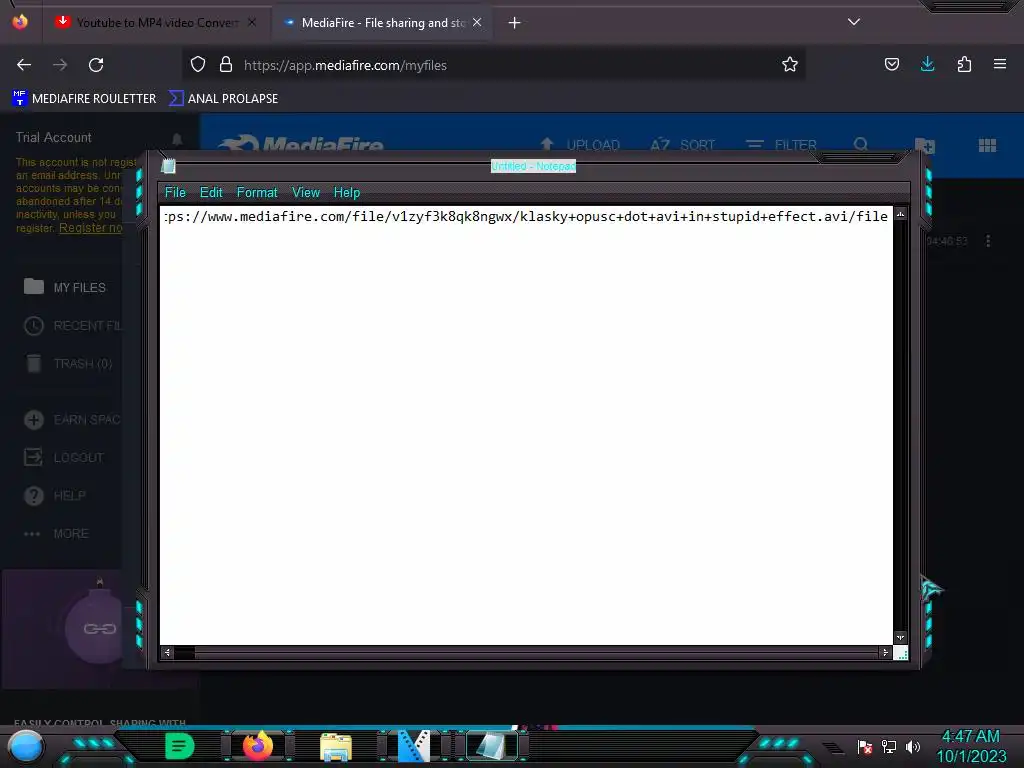Open the Start menu orb

[x=25, y=746]
